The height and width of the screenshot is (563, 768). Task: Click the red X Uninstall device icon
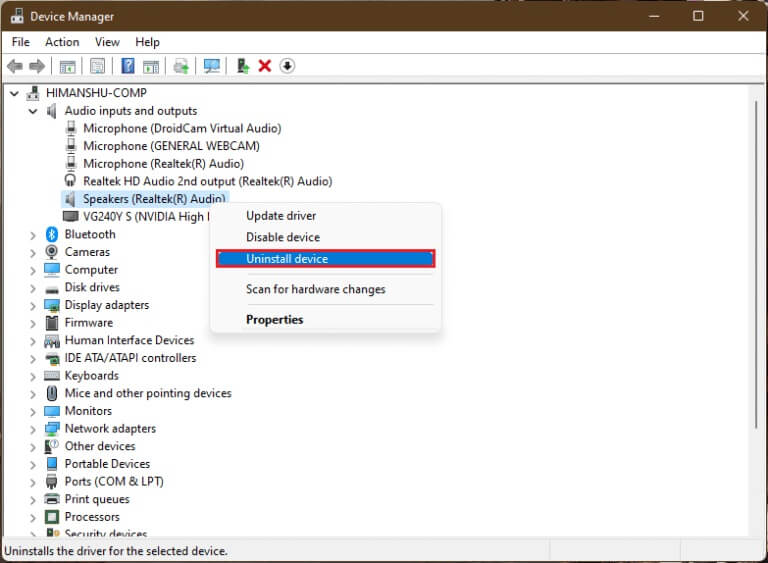pyautogui.click(x=264, y=66)
